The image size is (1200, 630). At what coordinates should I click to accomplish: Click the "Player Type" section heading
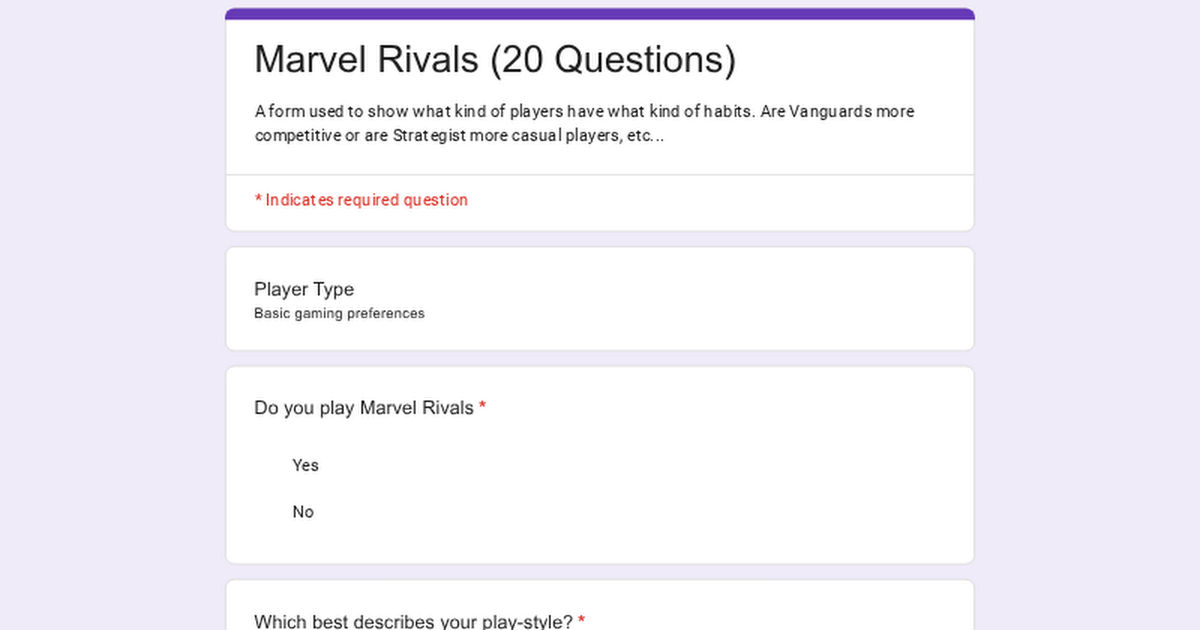(x=304, y=289)
